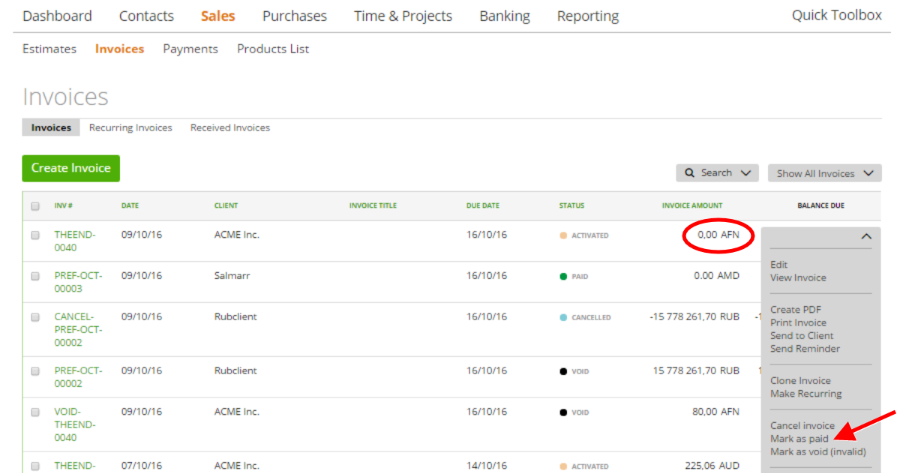This screenshot has height=473, width=918.
Task: Open the Quick Toolbox
Action: pos(837,15)
